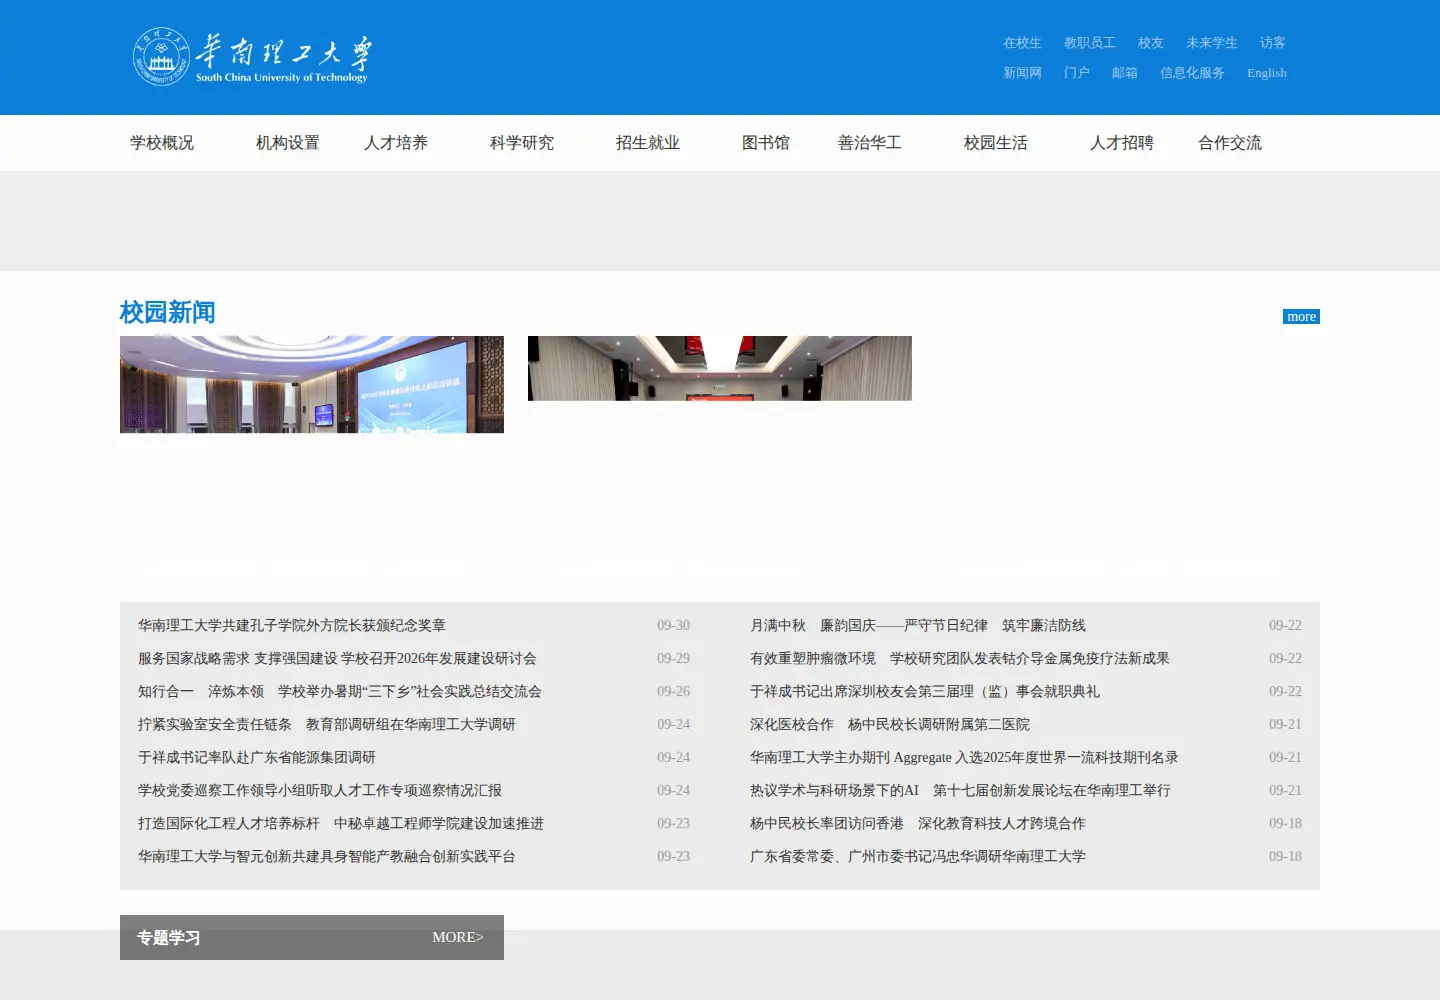
Task: Open news 华南理工大学共建孔子学院外方院长获颁纪念奖章
Action: [292, 625]
